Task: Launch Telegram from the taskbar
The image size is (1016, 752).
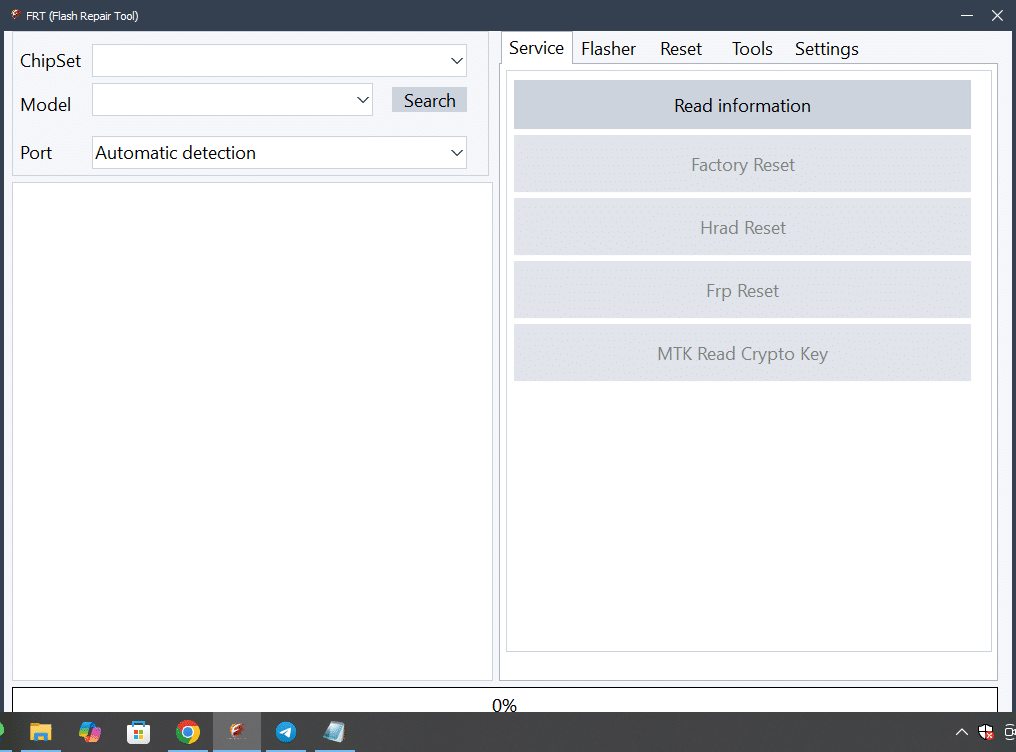Action: pyautogui.click(x=286, y=732)
